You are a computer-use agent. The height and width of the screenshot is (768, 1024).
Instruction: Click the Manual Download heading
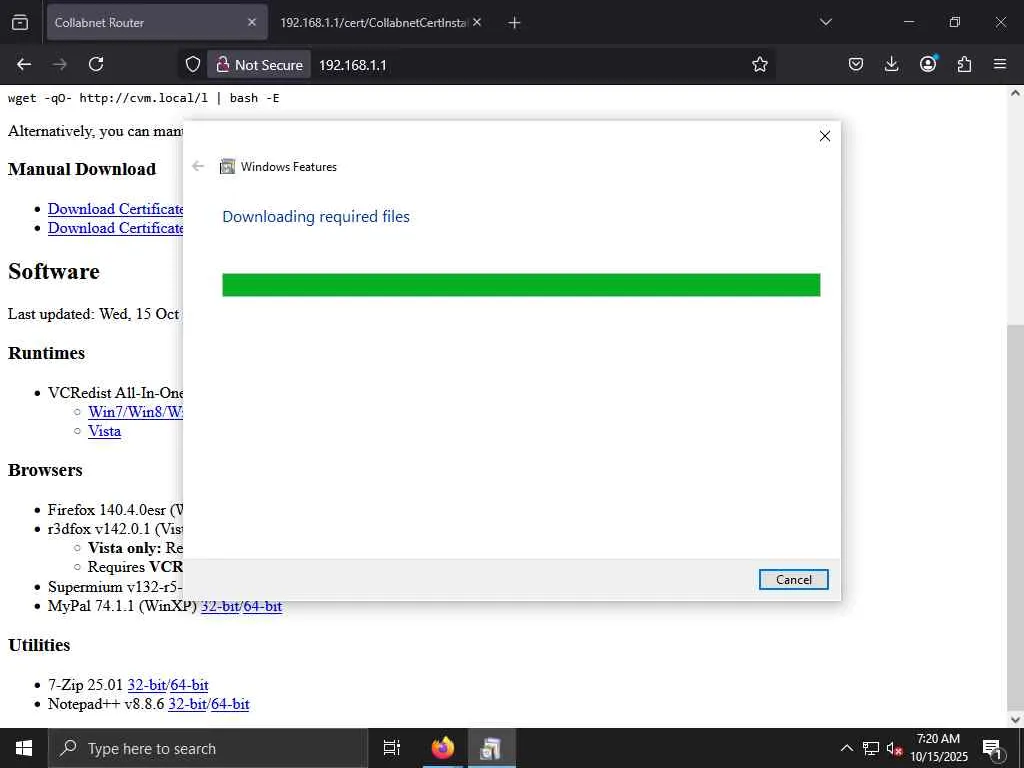pyautogui.click(x=82, y=169)
